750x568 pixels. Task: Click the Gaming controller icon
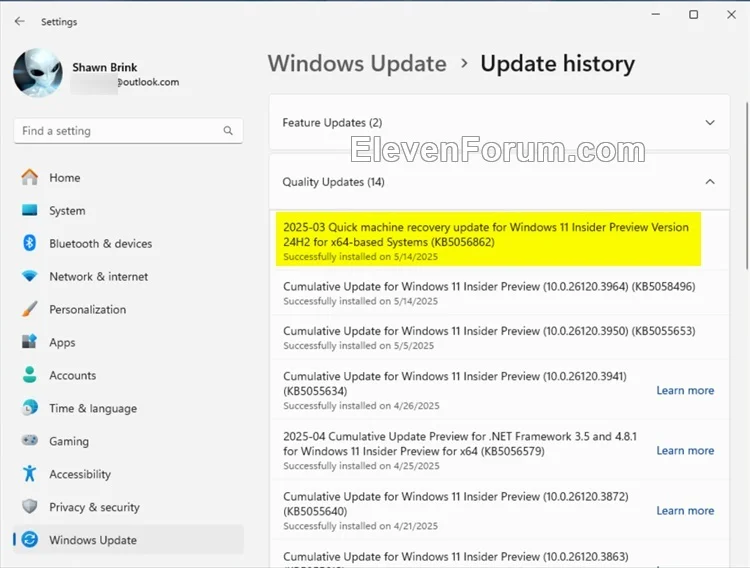30,440
